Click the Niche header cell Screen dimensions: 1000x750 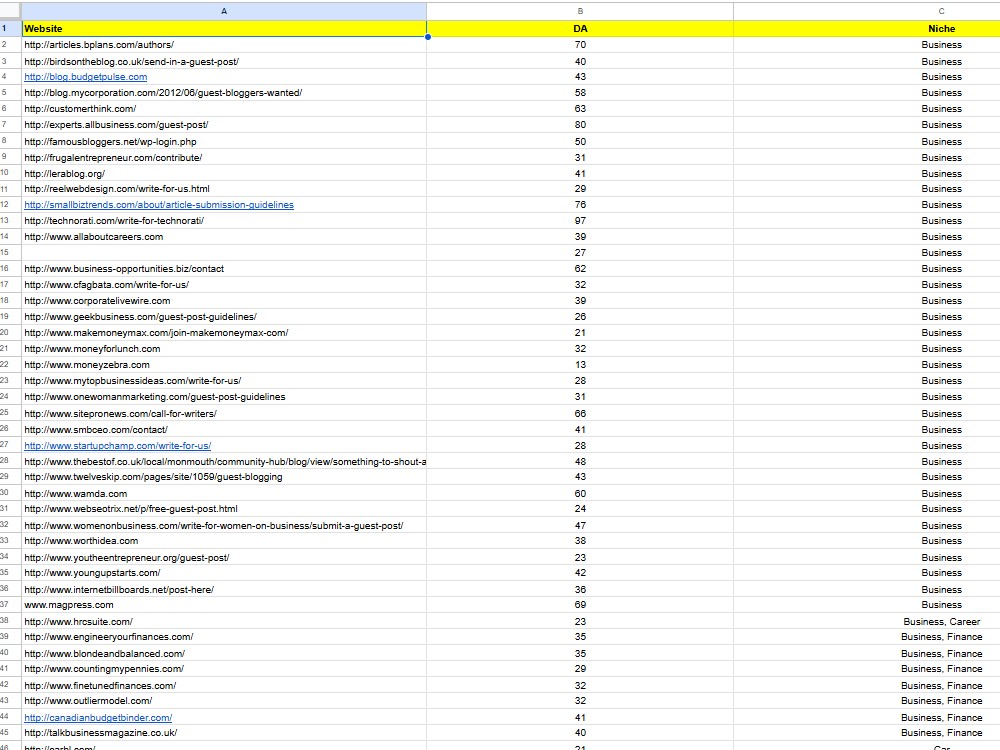[x=867, y=29]
